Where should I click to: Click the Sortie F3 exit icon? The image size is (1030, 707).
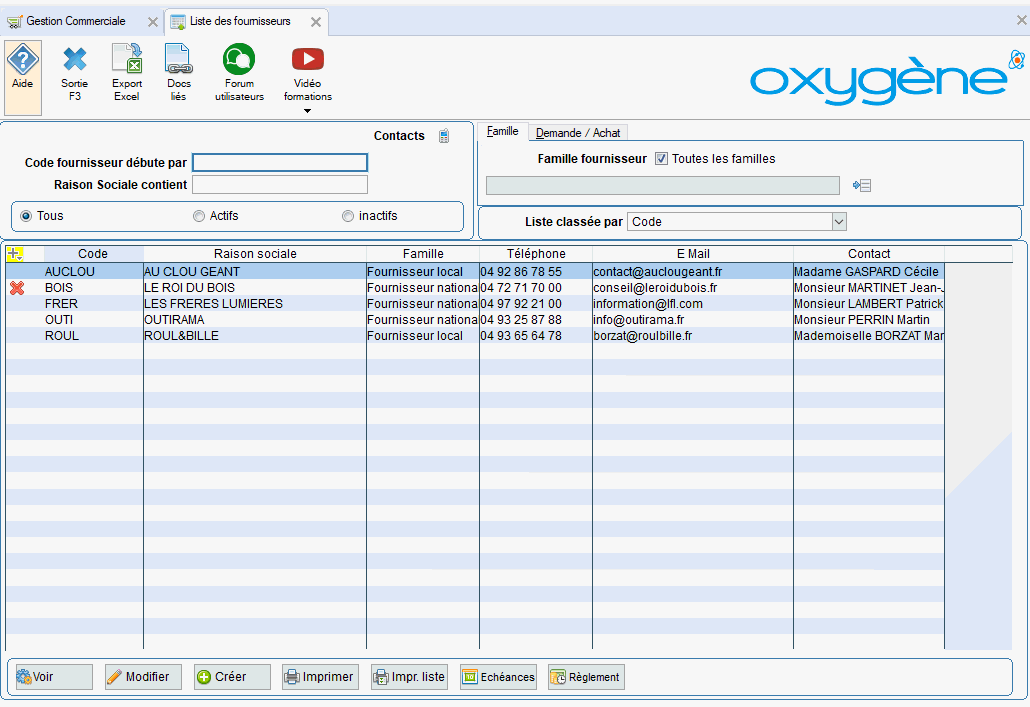75,72
